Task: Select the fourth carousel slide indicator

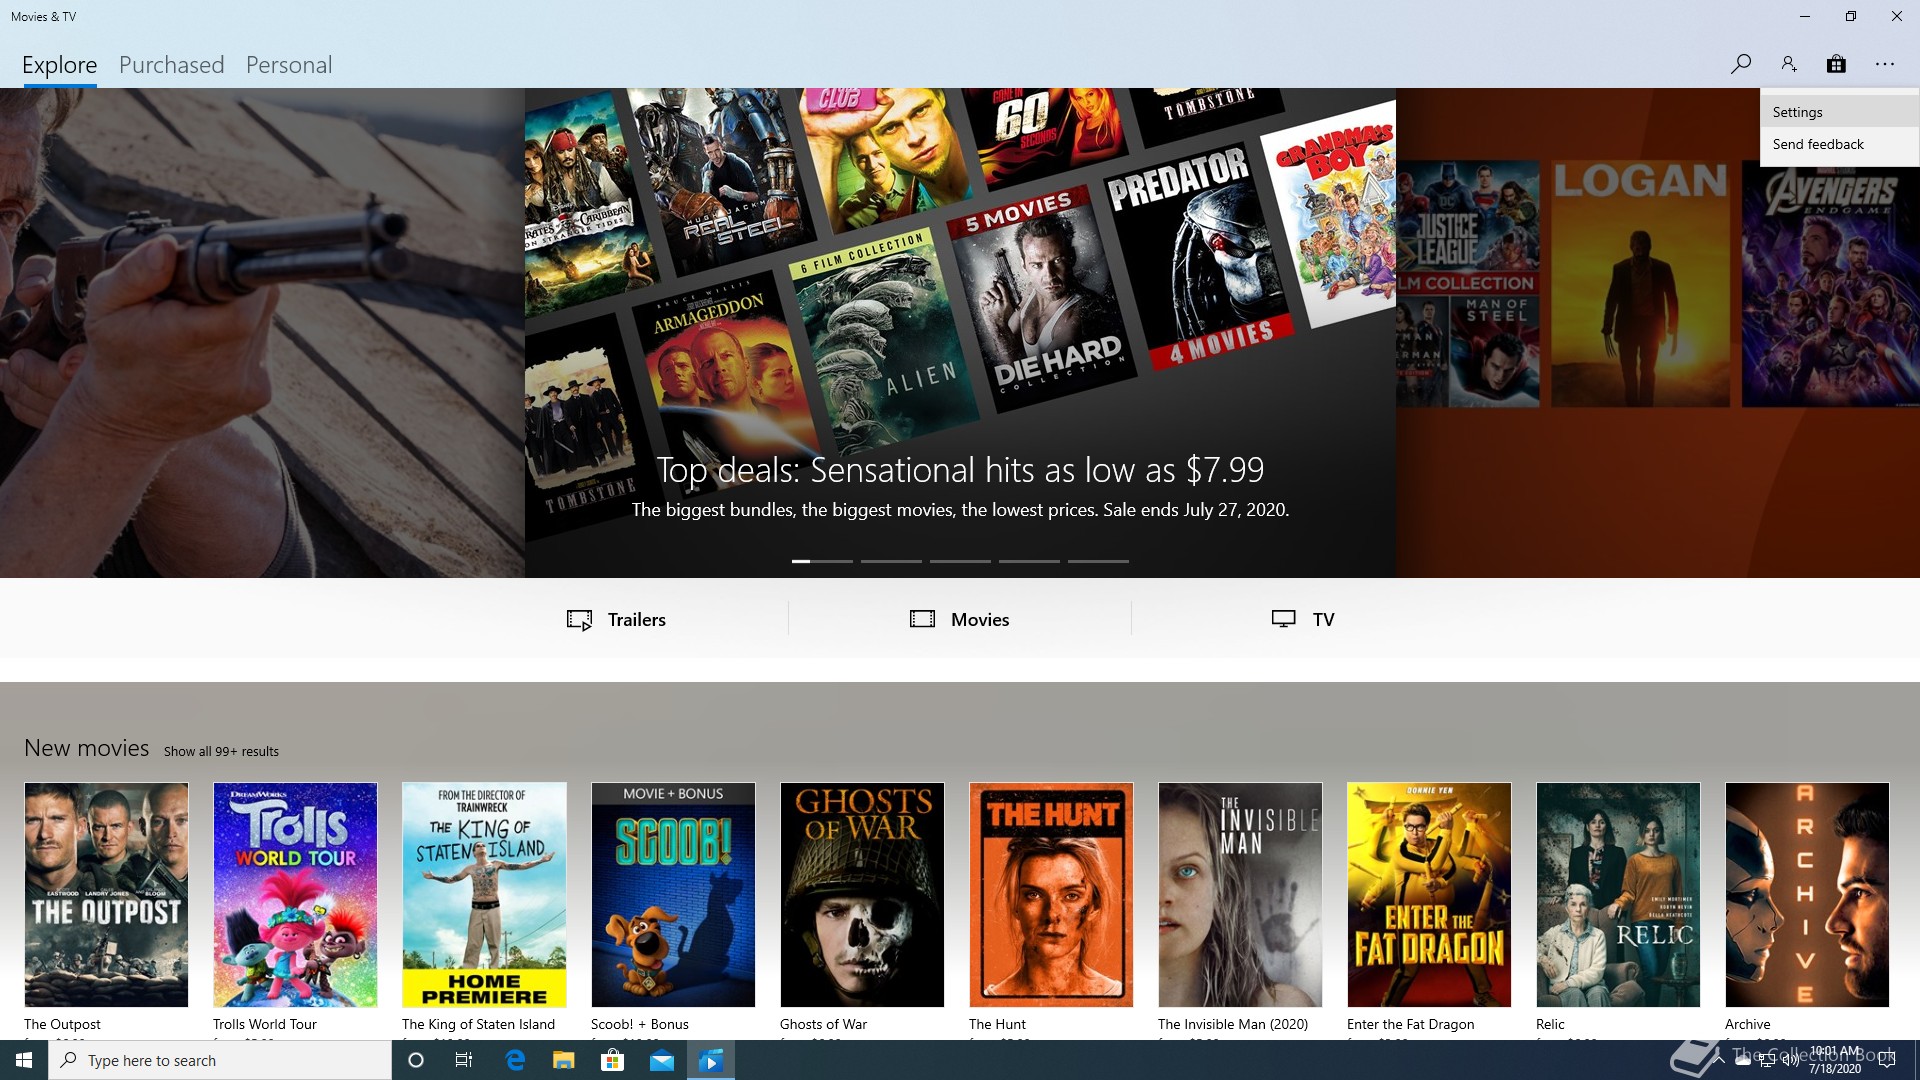Action: [x=1029, y=561]
